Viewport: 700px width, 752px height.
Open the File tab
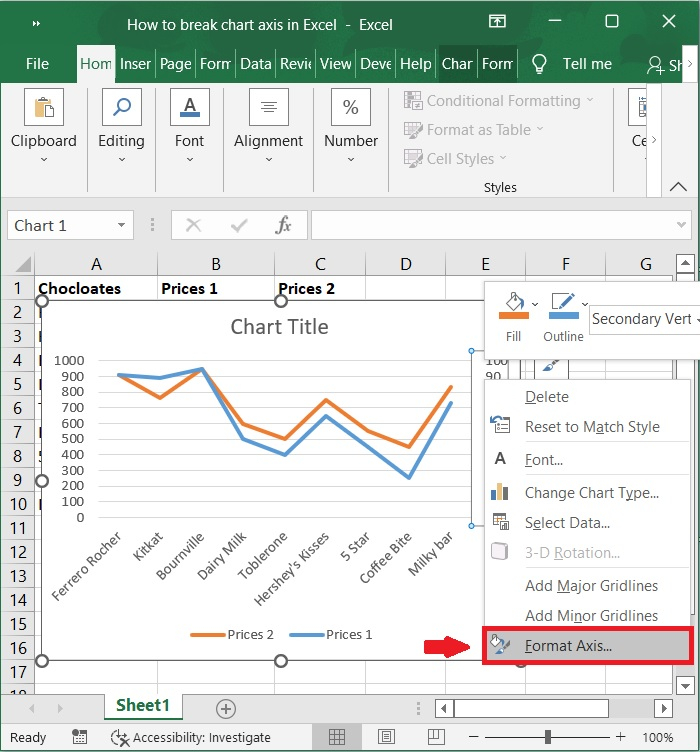37,64
